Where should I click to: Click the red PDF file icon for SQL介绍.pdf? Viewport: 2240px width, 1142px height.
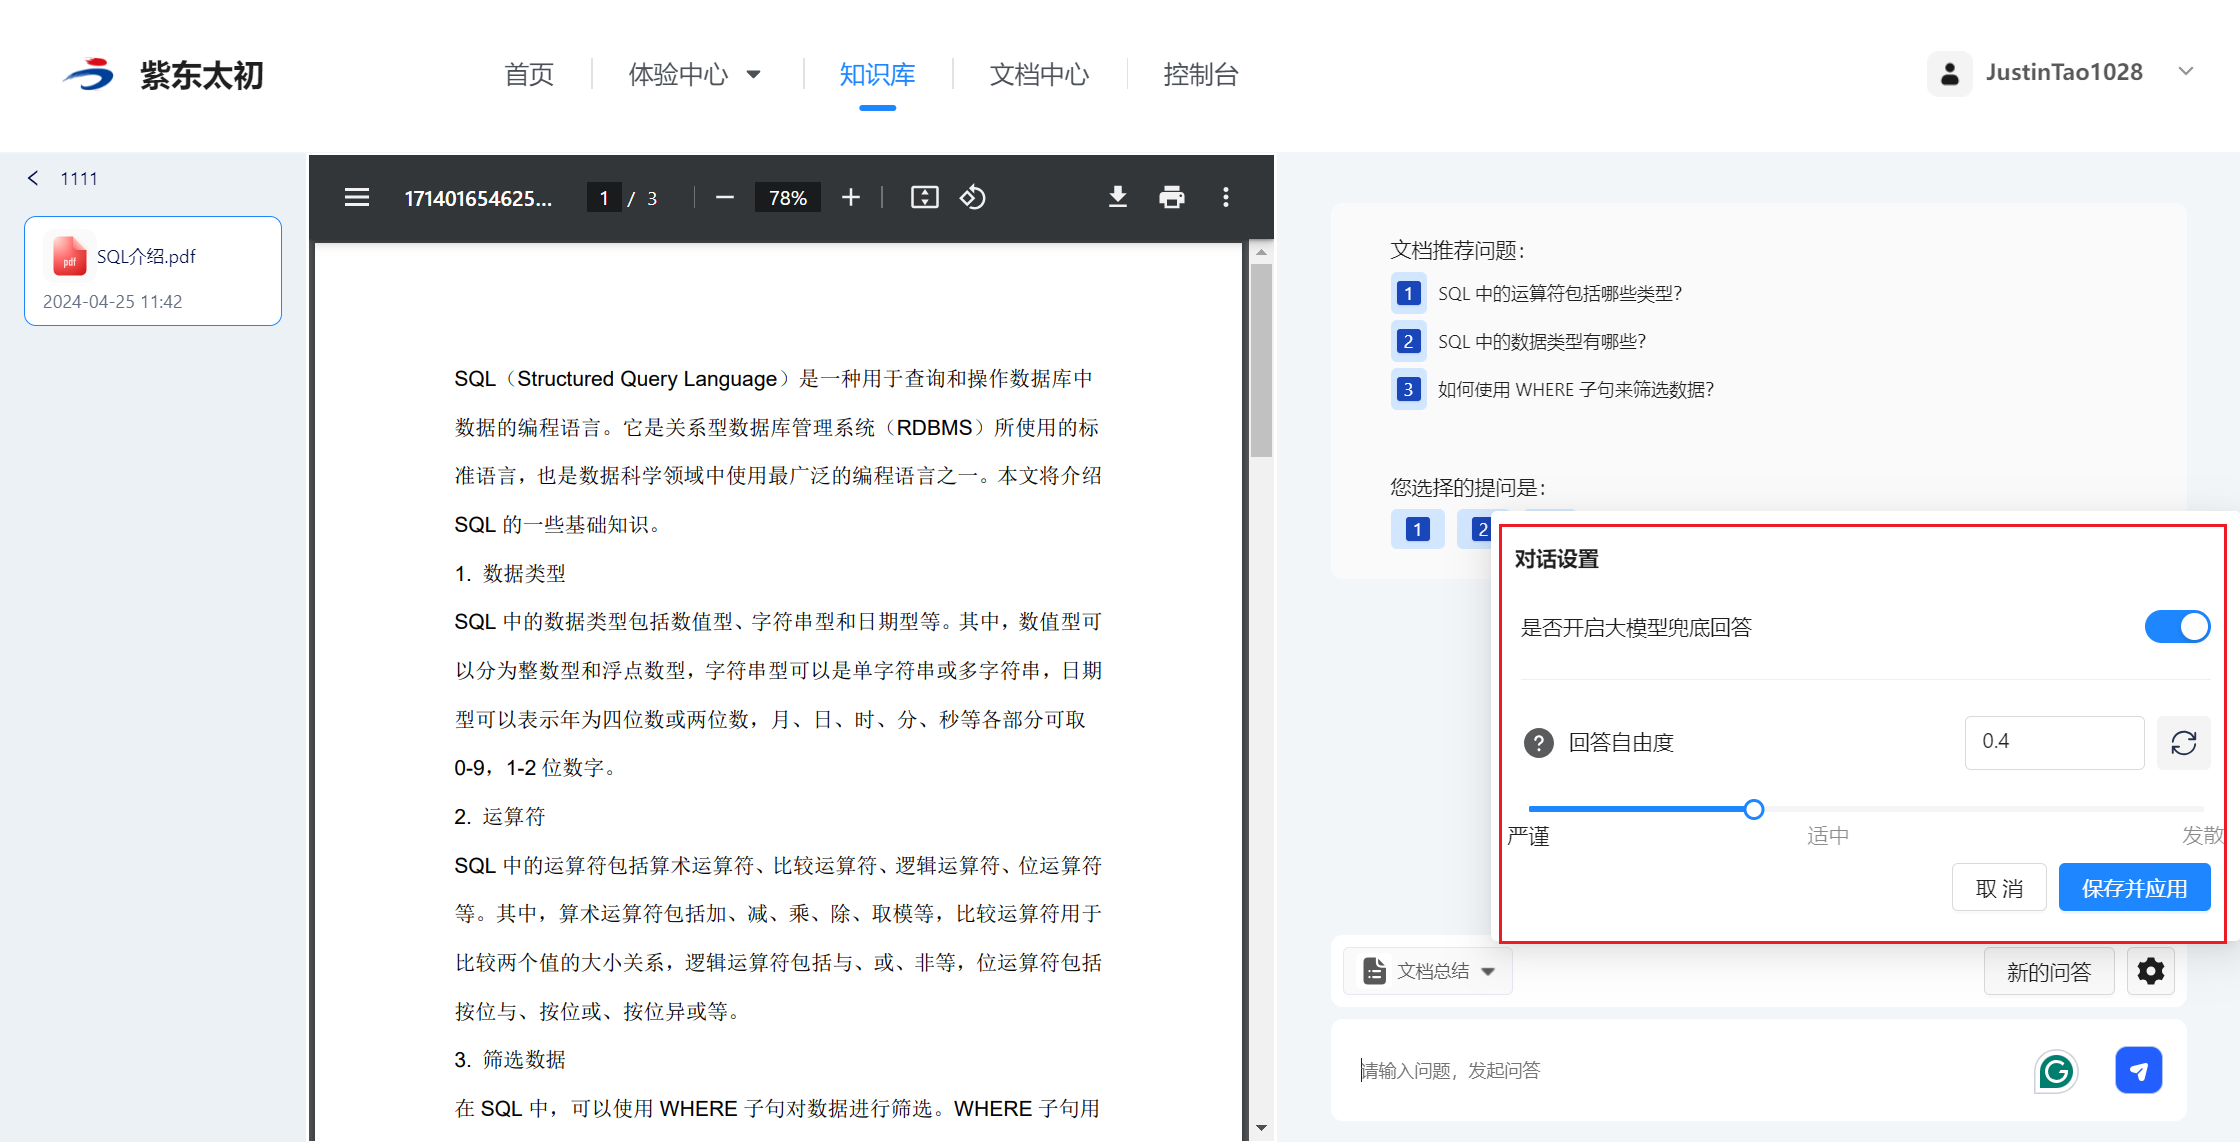coord(69,256)
